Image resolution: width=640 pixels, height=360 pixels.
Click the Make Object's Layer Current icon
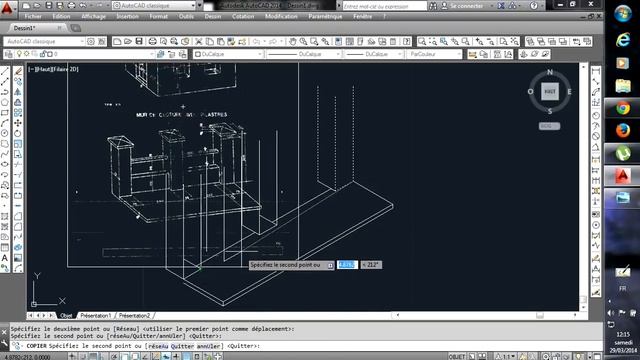tap(161, 54)
